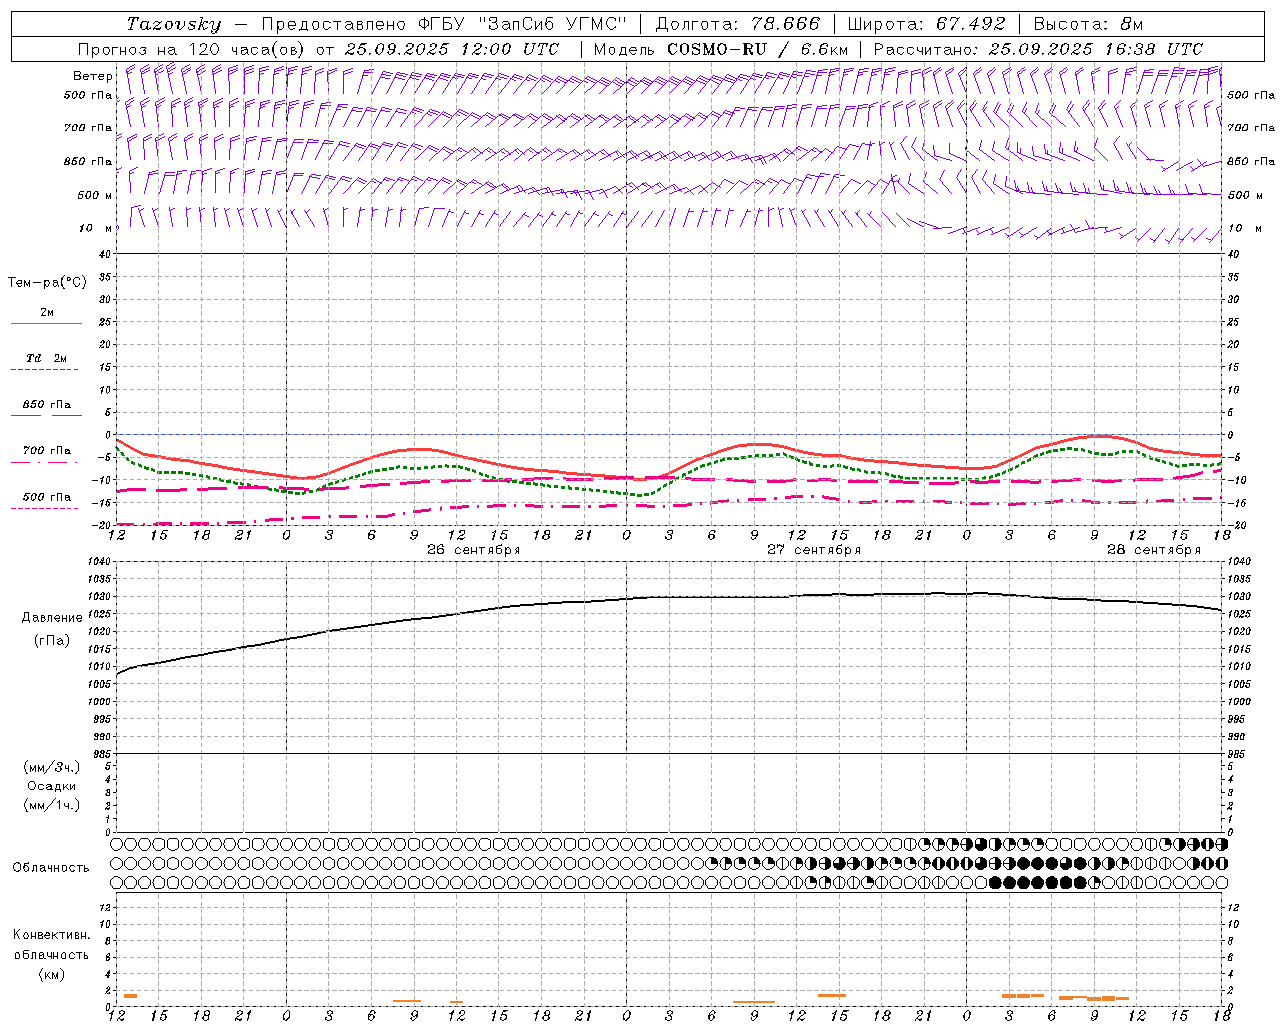Click the Давление pressure axis label
This screenshot has height=1024, width=1280.
51,618
